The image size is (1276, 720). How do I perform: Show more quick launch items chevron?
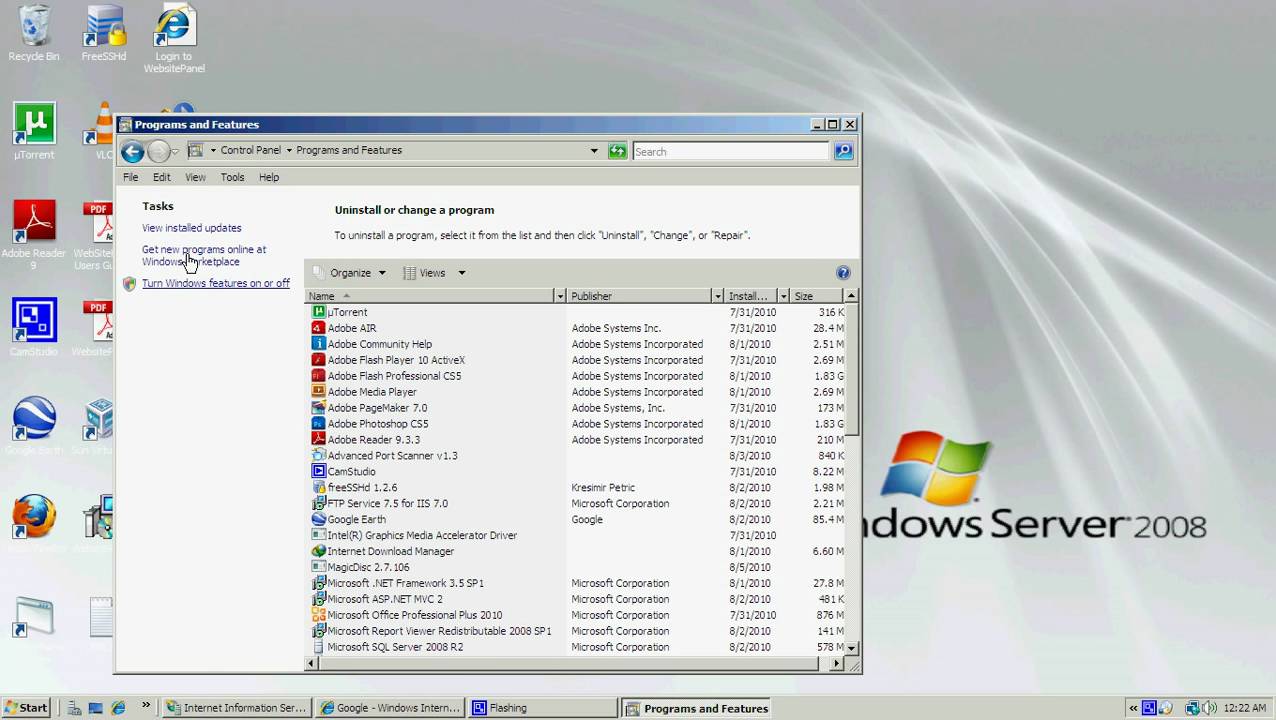coord(146,706)
